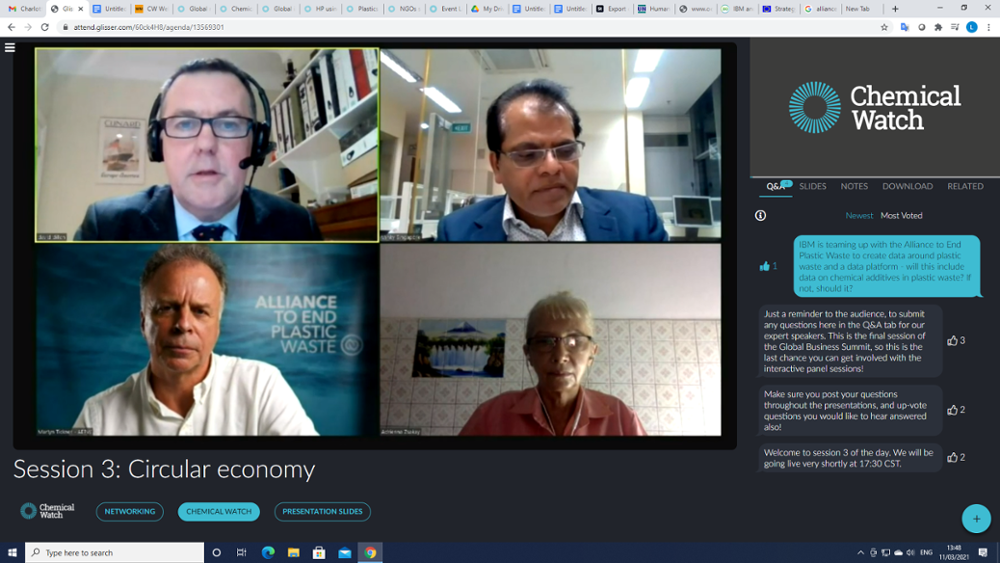Click the Q&A info icon

pos(761,215)
